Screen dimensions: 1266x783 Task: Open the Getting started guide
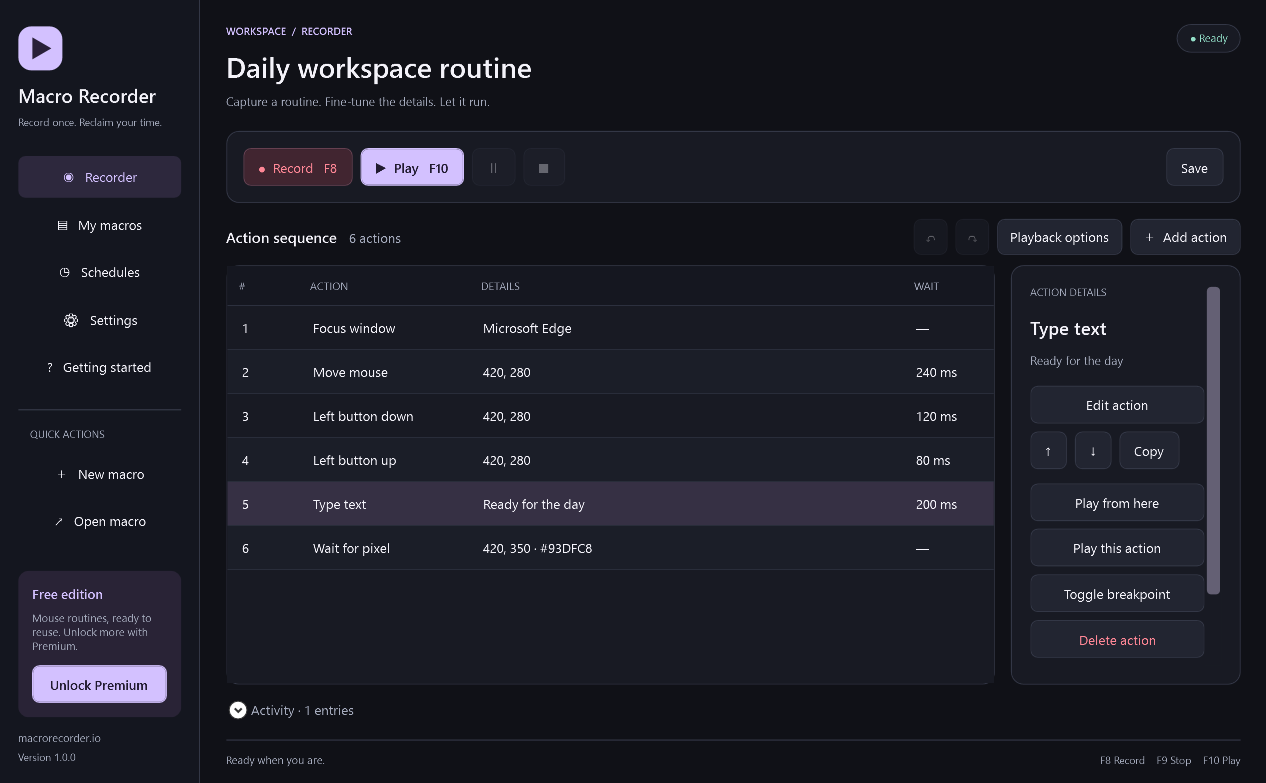(x=99, y=367)
